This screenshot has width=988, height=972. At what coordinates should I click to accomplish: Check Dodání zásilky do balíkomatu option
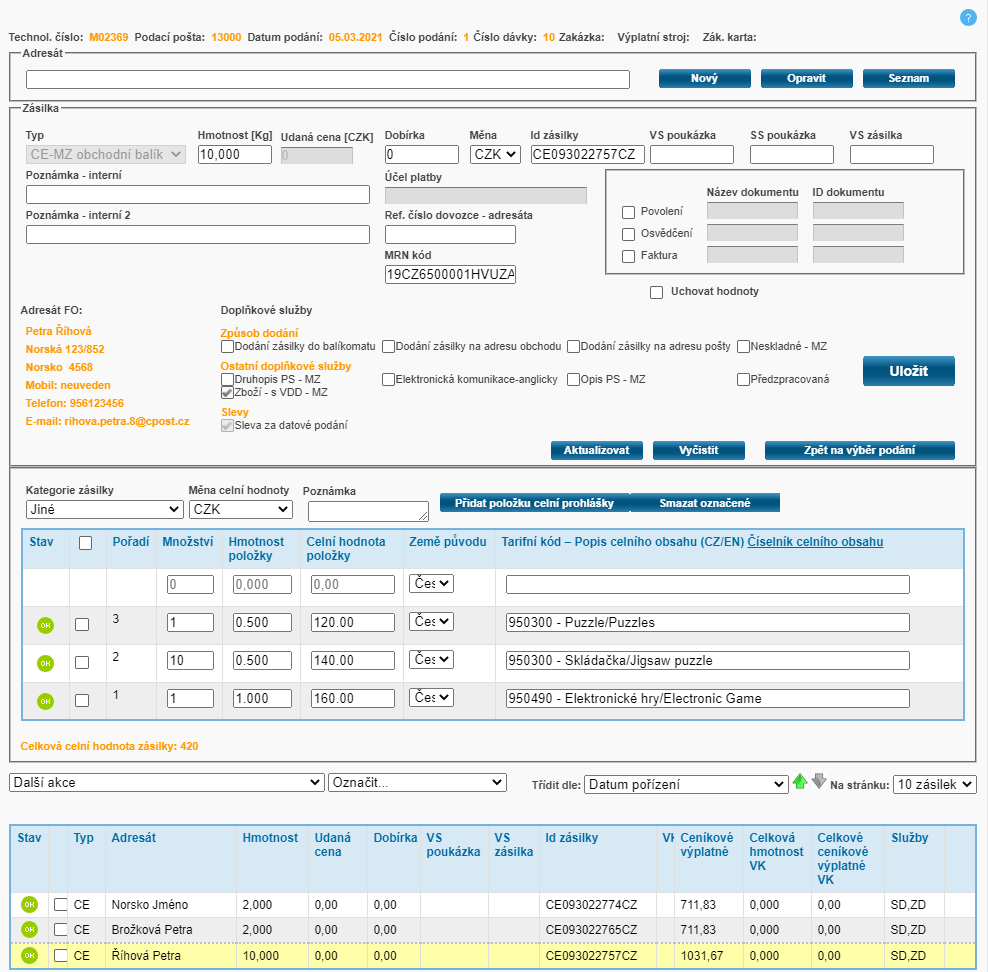click(227, 346)
